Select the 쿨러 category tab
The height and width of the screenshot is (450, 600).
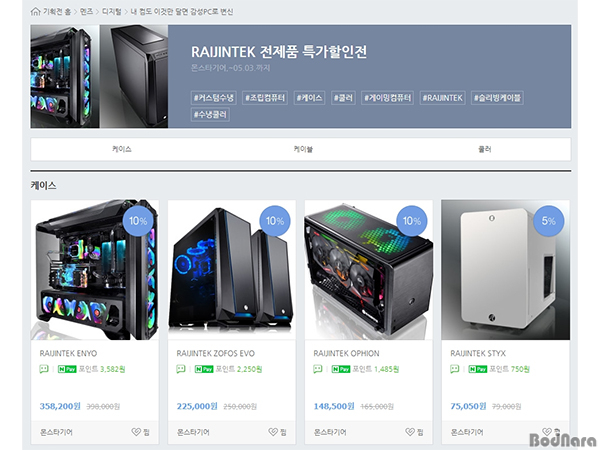pyautogui.click(x=484, y=149)
